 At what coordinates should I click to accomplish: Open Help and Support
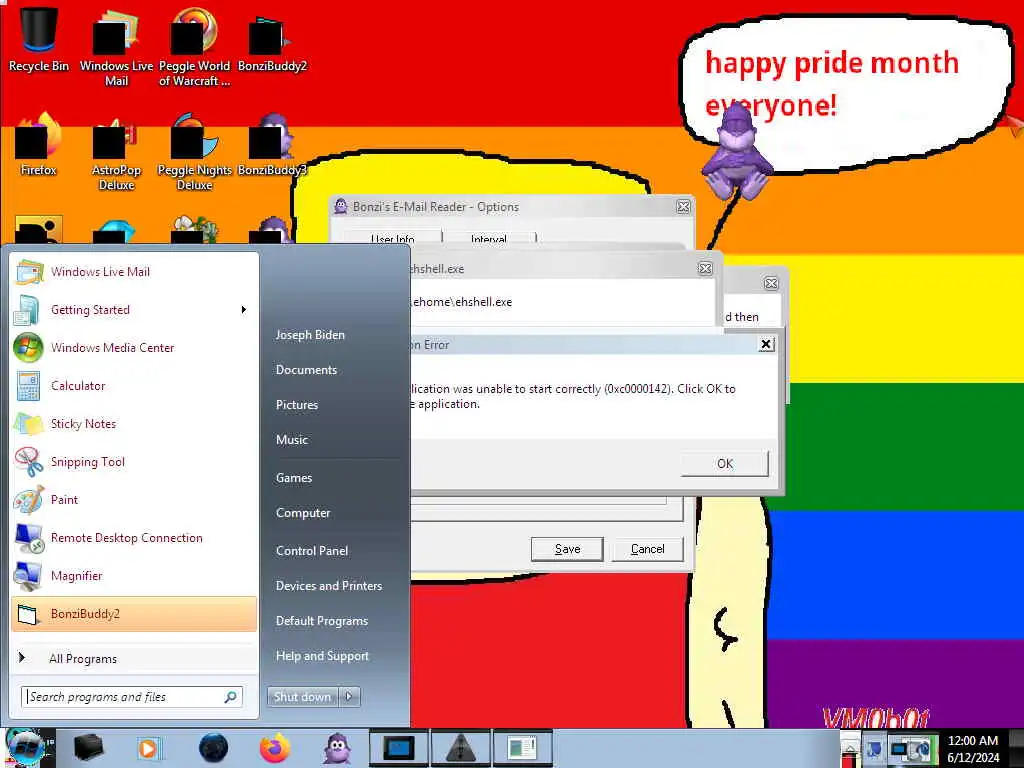tap(323, 656)
